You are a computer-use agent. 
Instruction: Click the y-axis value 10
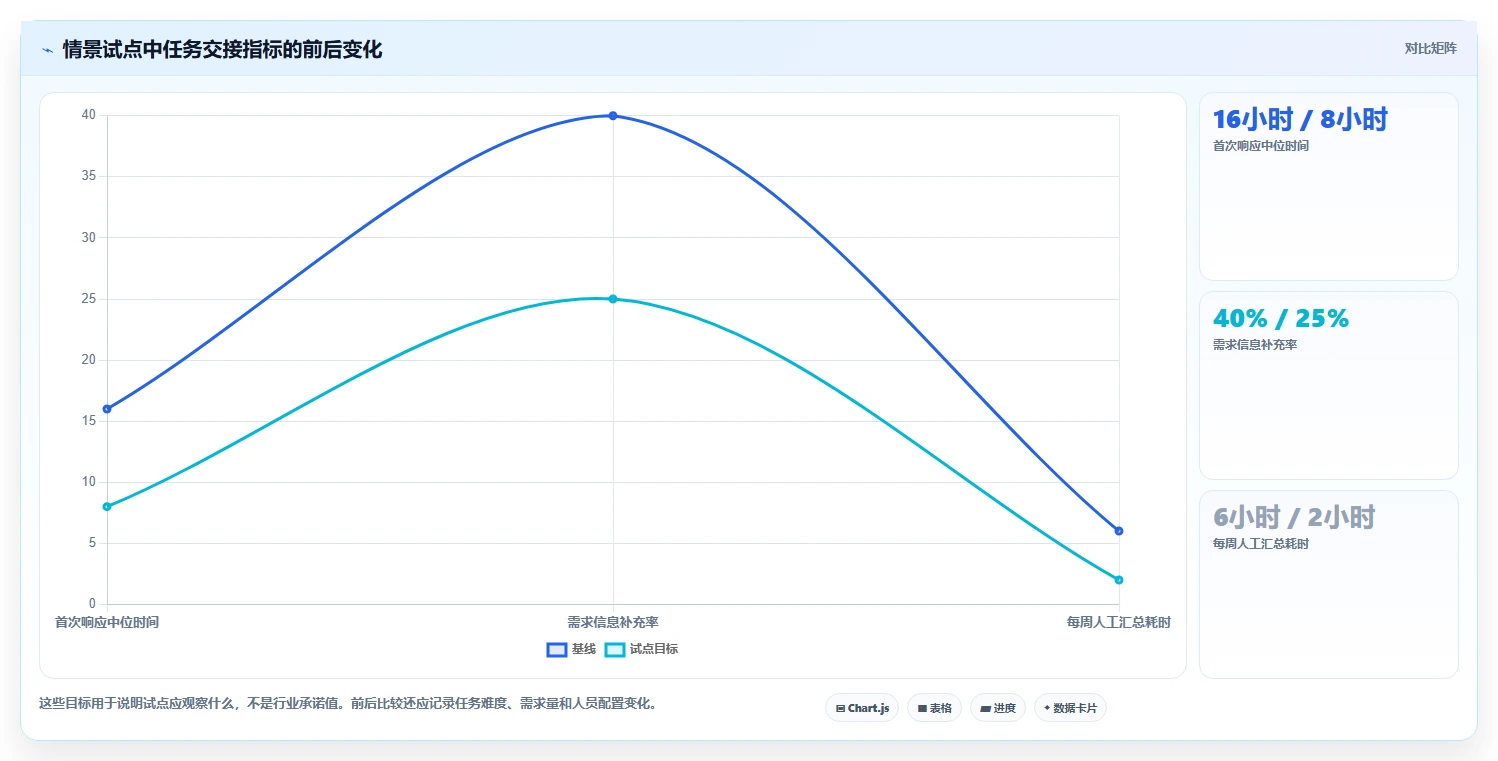(89, 482)
